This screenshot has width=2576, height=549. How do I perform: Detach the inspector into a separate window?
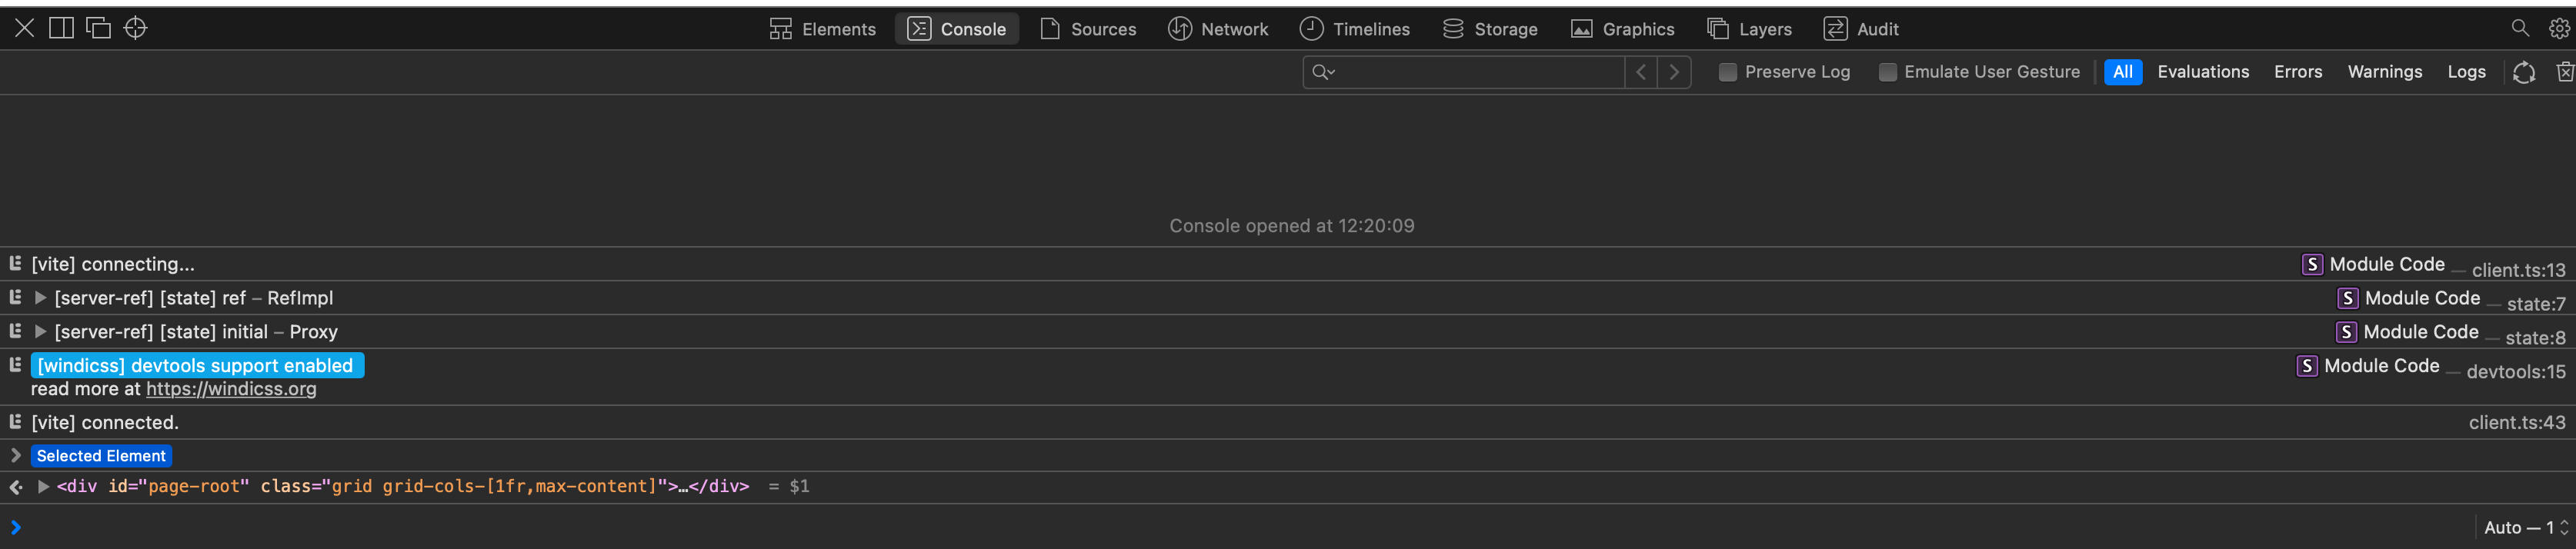98,28
